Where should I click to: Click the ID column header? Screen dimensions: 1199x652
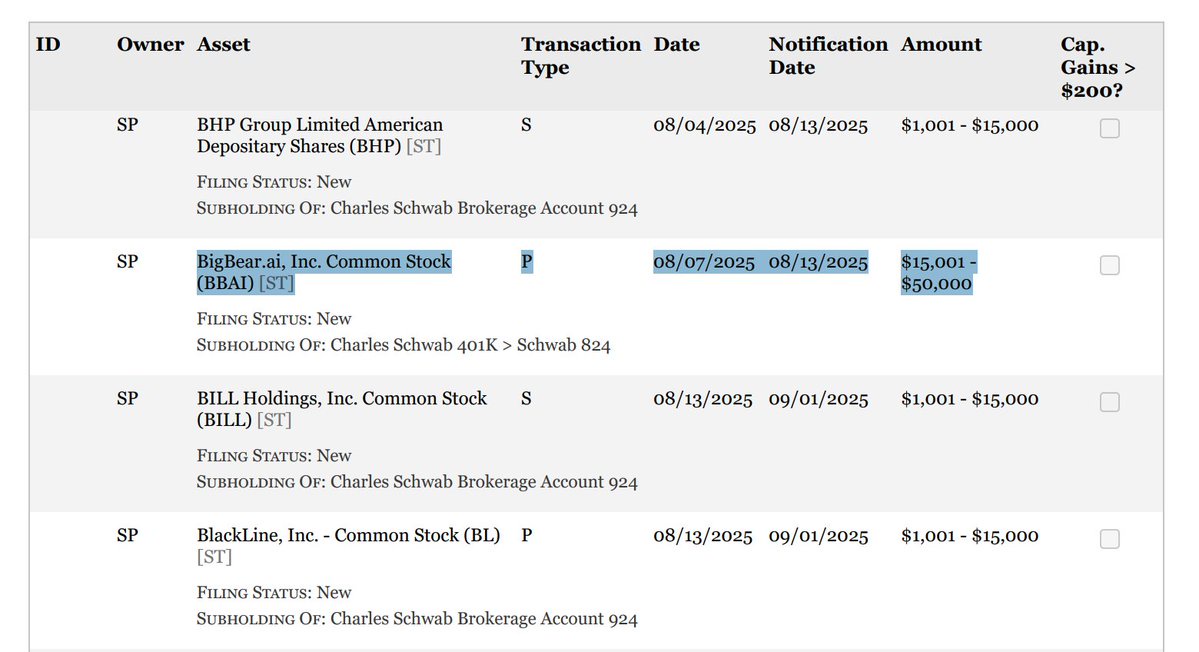coord(48,45)
